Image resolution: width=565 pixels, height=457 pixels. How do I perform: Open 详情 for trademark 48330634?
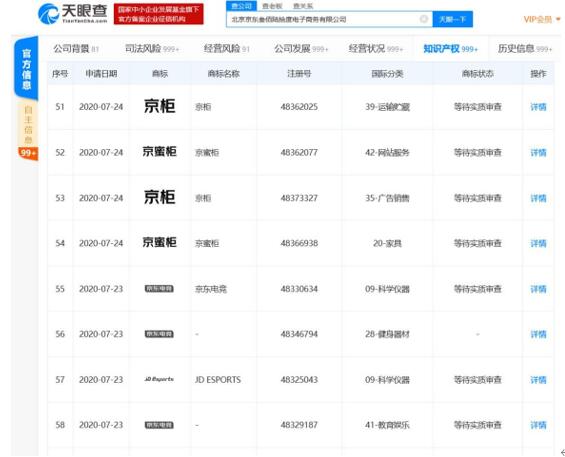[538, 289]
